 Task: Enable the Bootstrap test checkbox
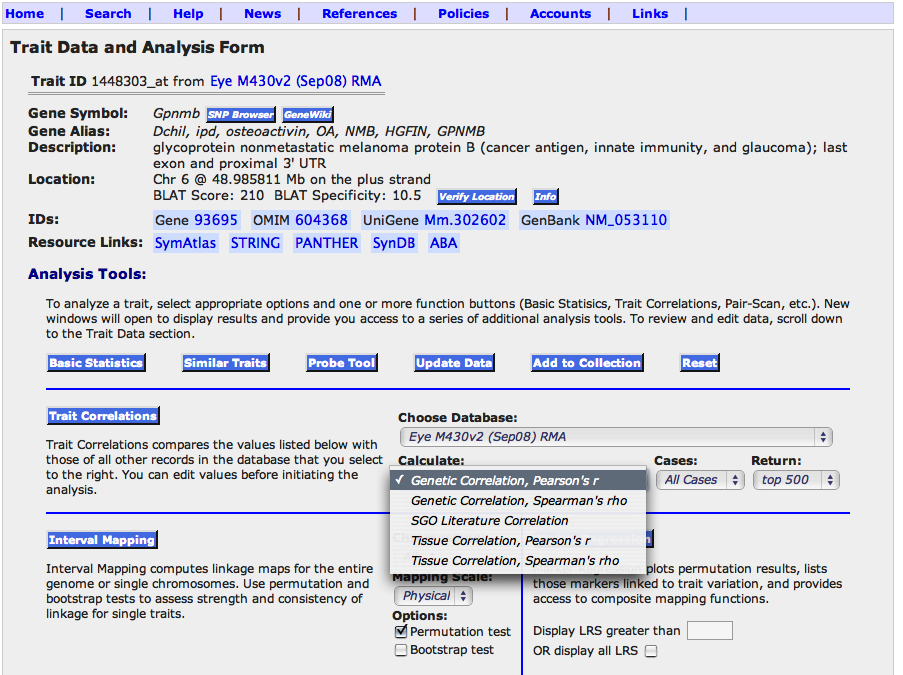click(401, 650)
